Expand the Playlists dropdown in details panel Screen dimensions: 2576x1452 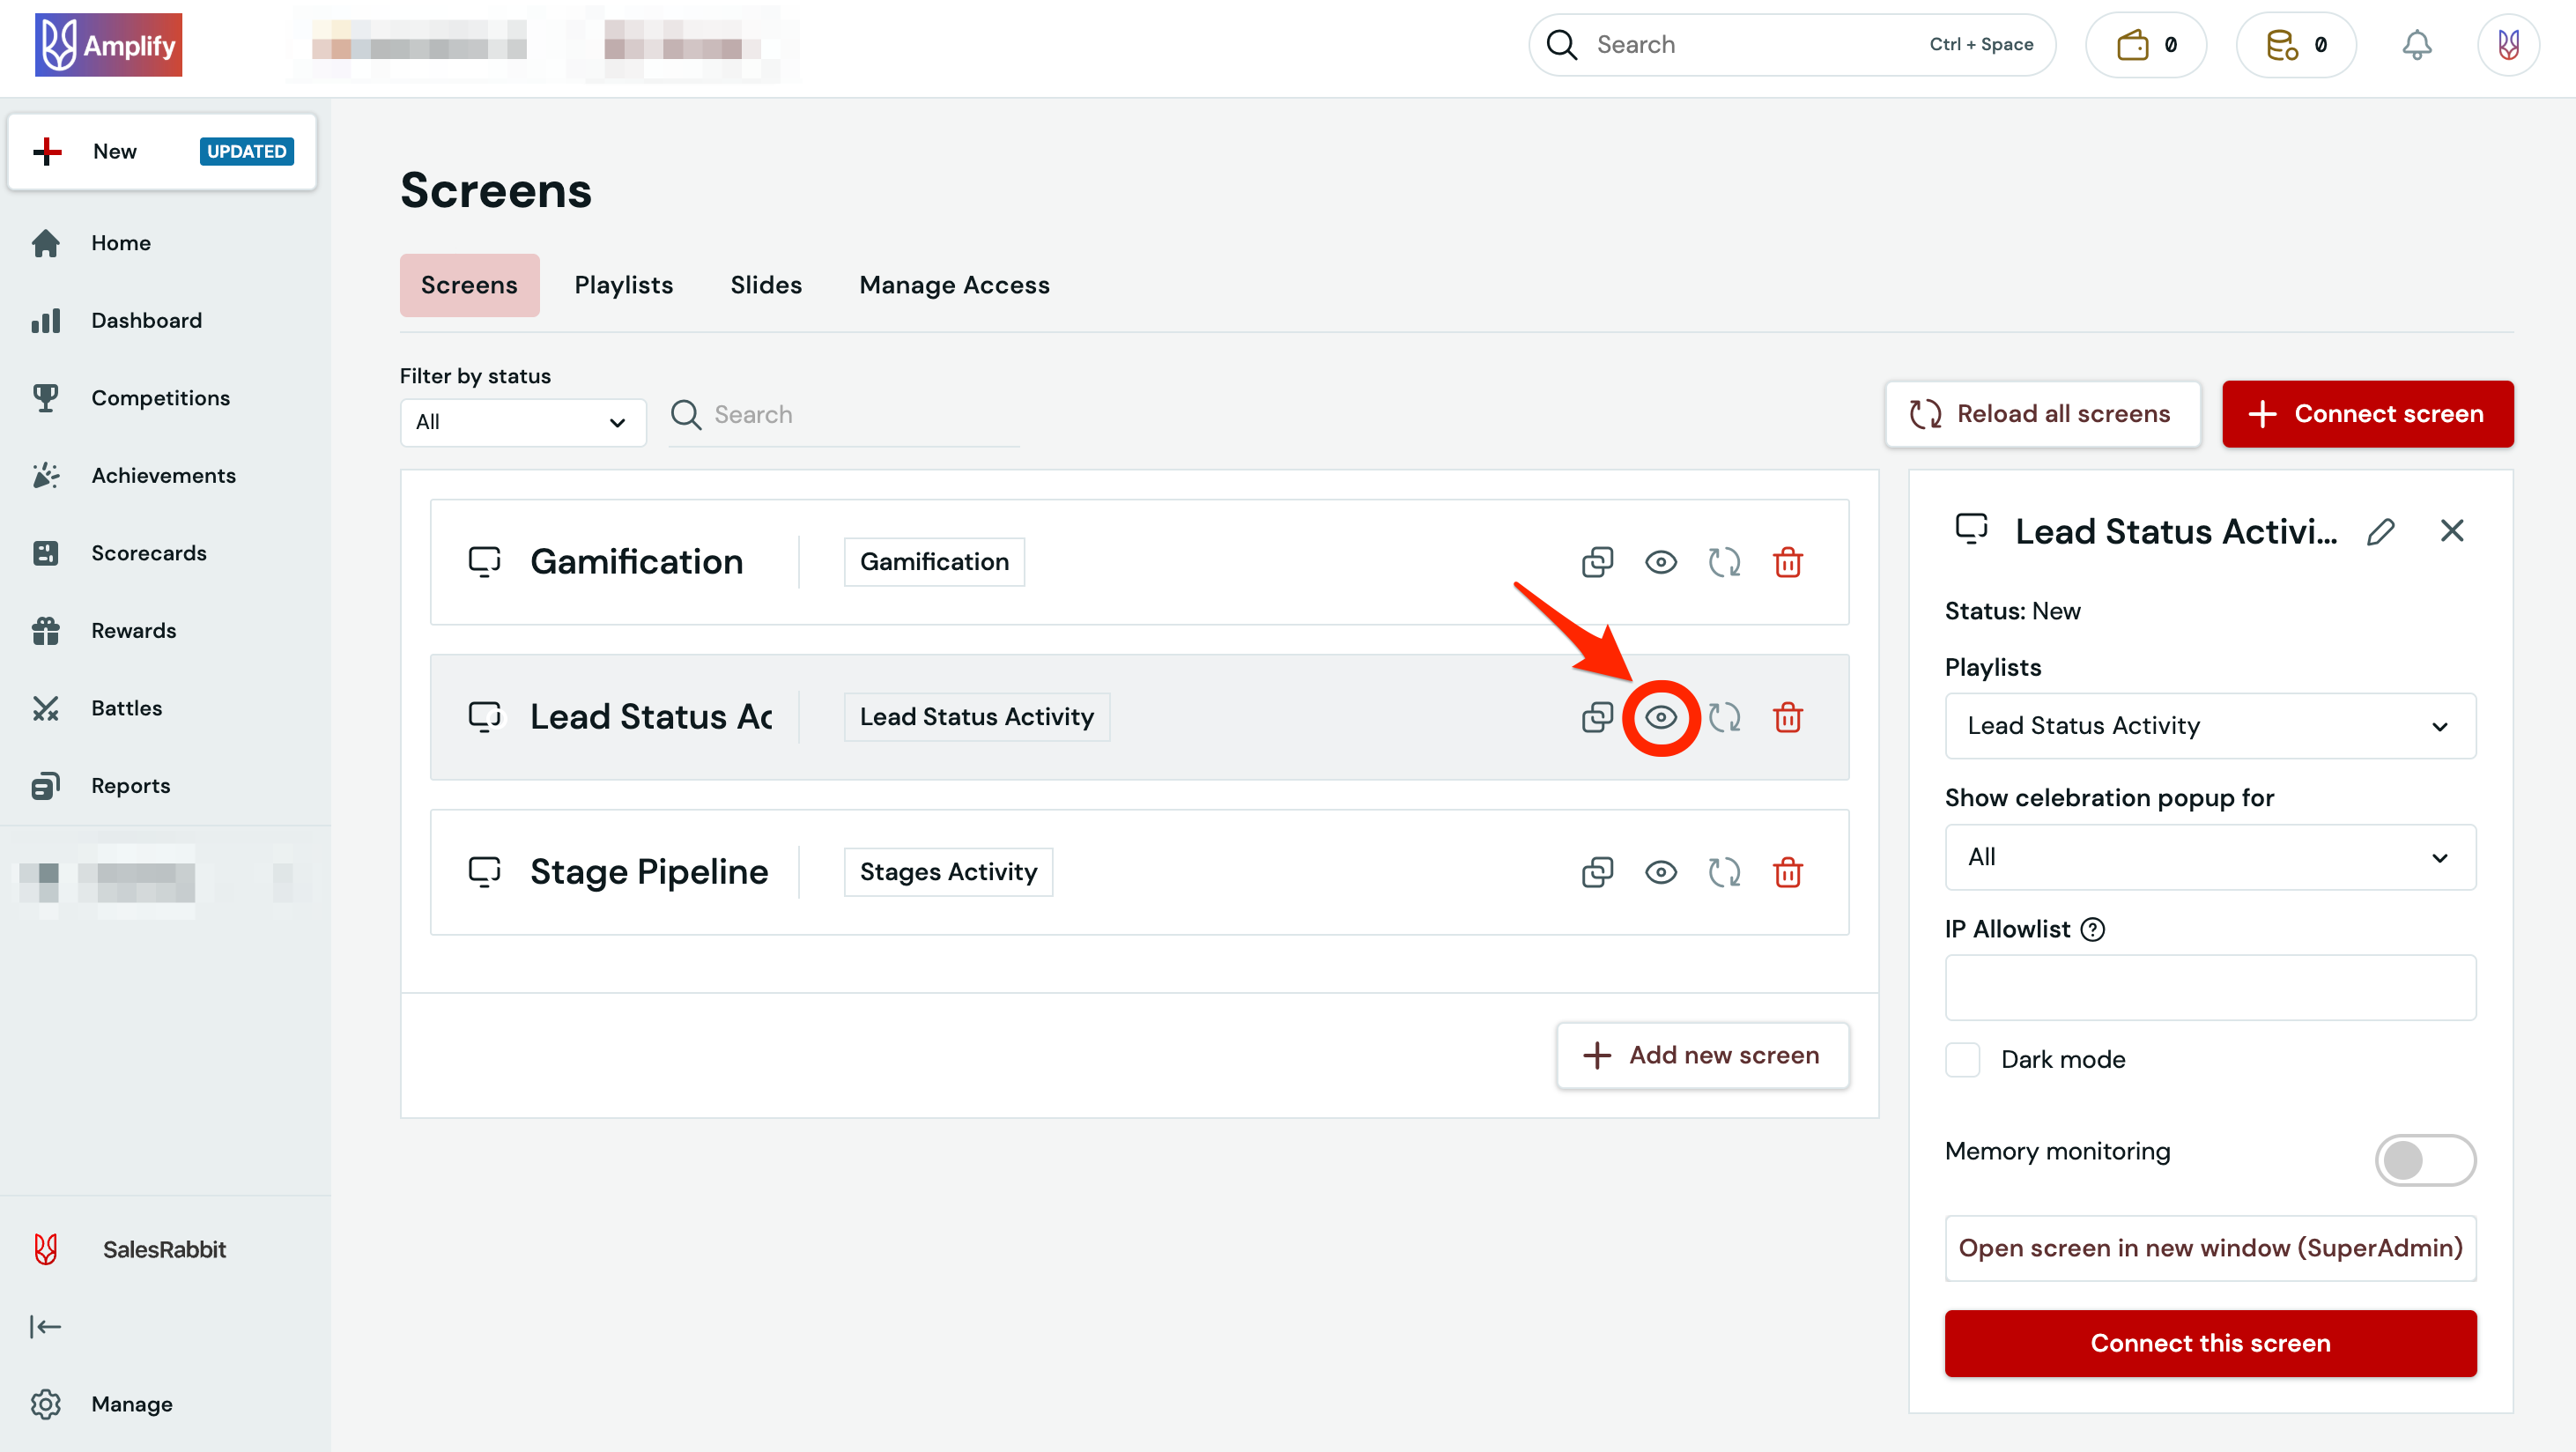point(2209,726)
